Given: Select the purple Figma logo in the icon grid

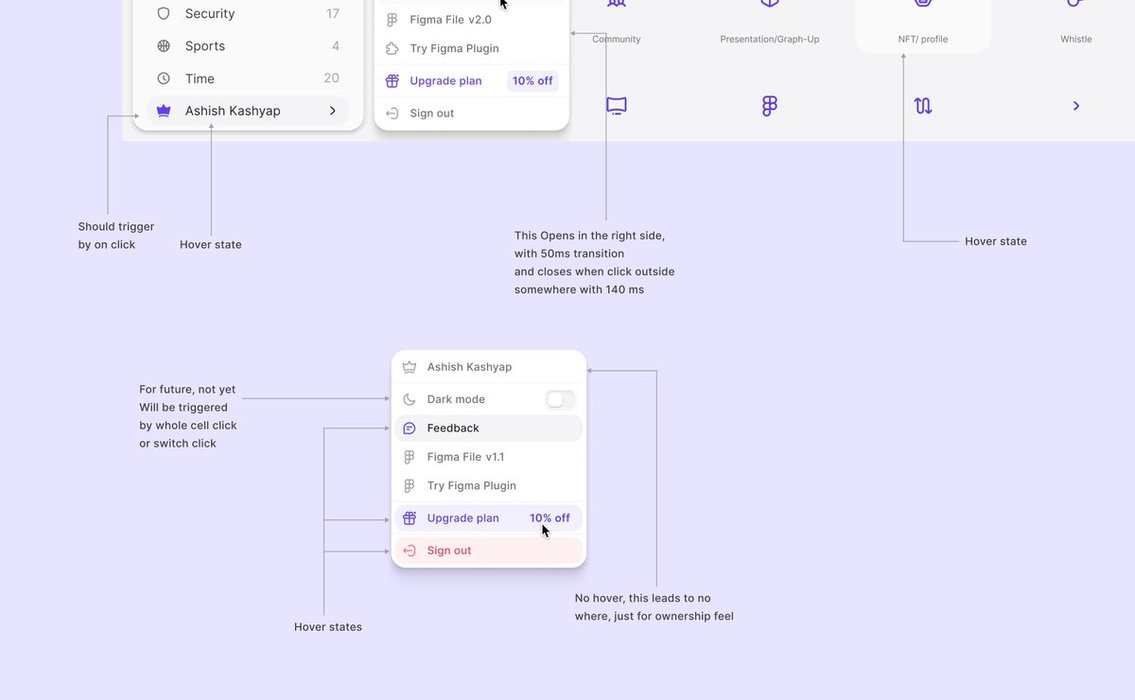Looking at the screenshot, I should point(769,106).
